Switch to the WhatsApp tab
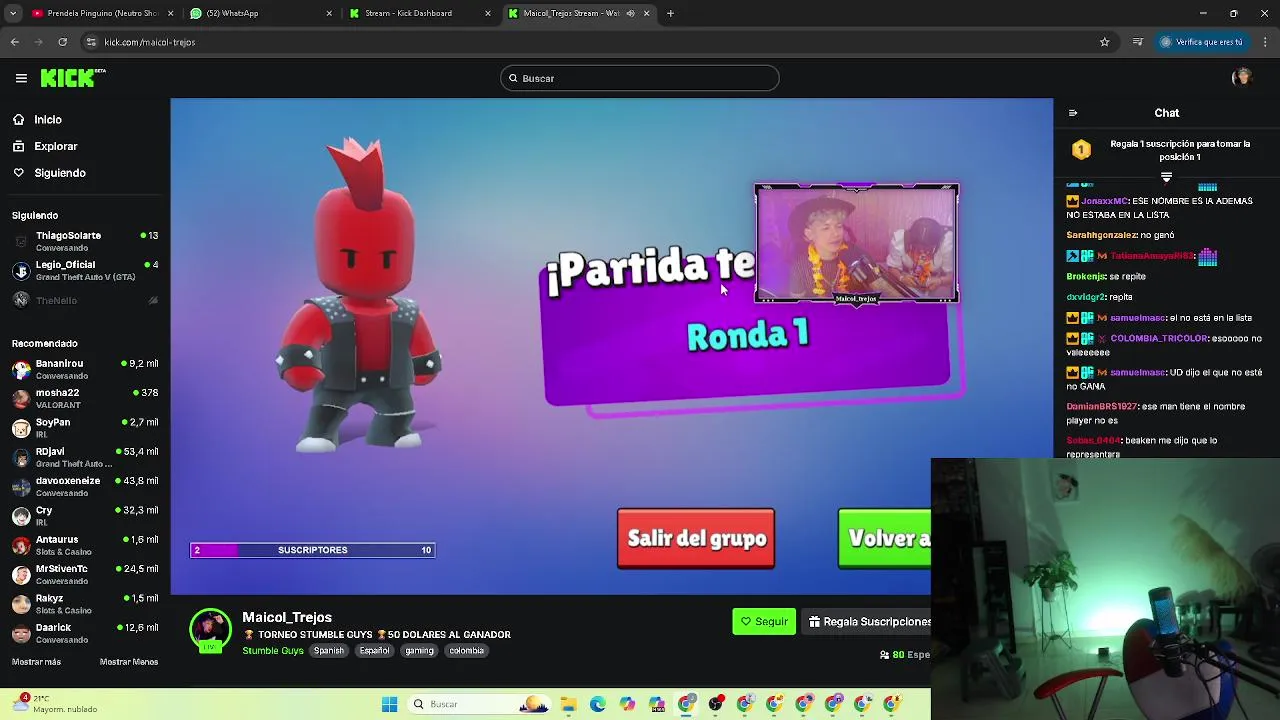Image resolution: width=1280 pixels, height=720 pixels. (x=260, y=13)
